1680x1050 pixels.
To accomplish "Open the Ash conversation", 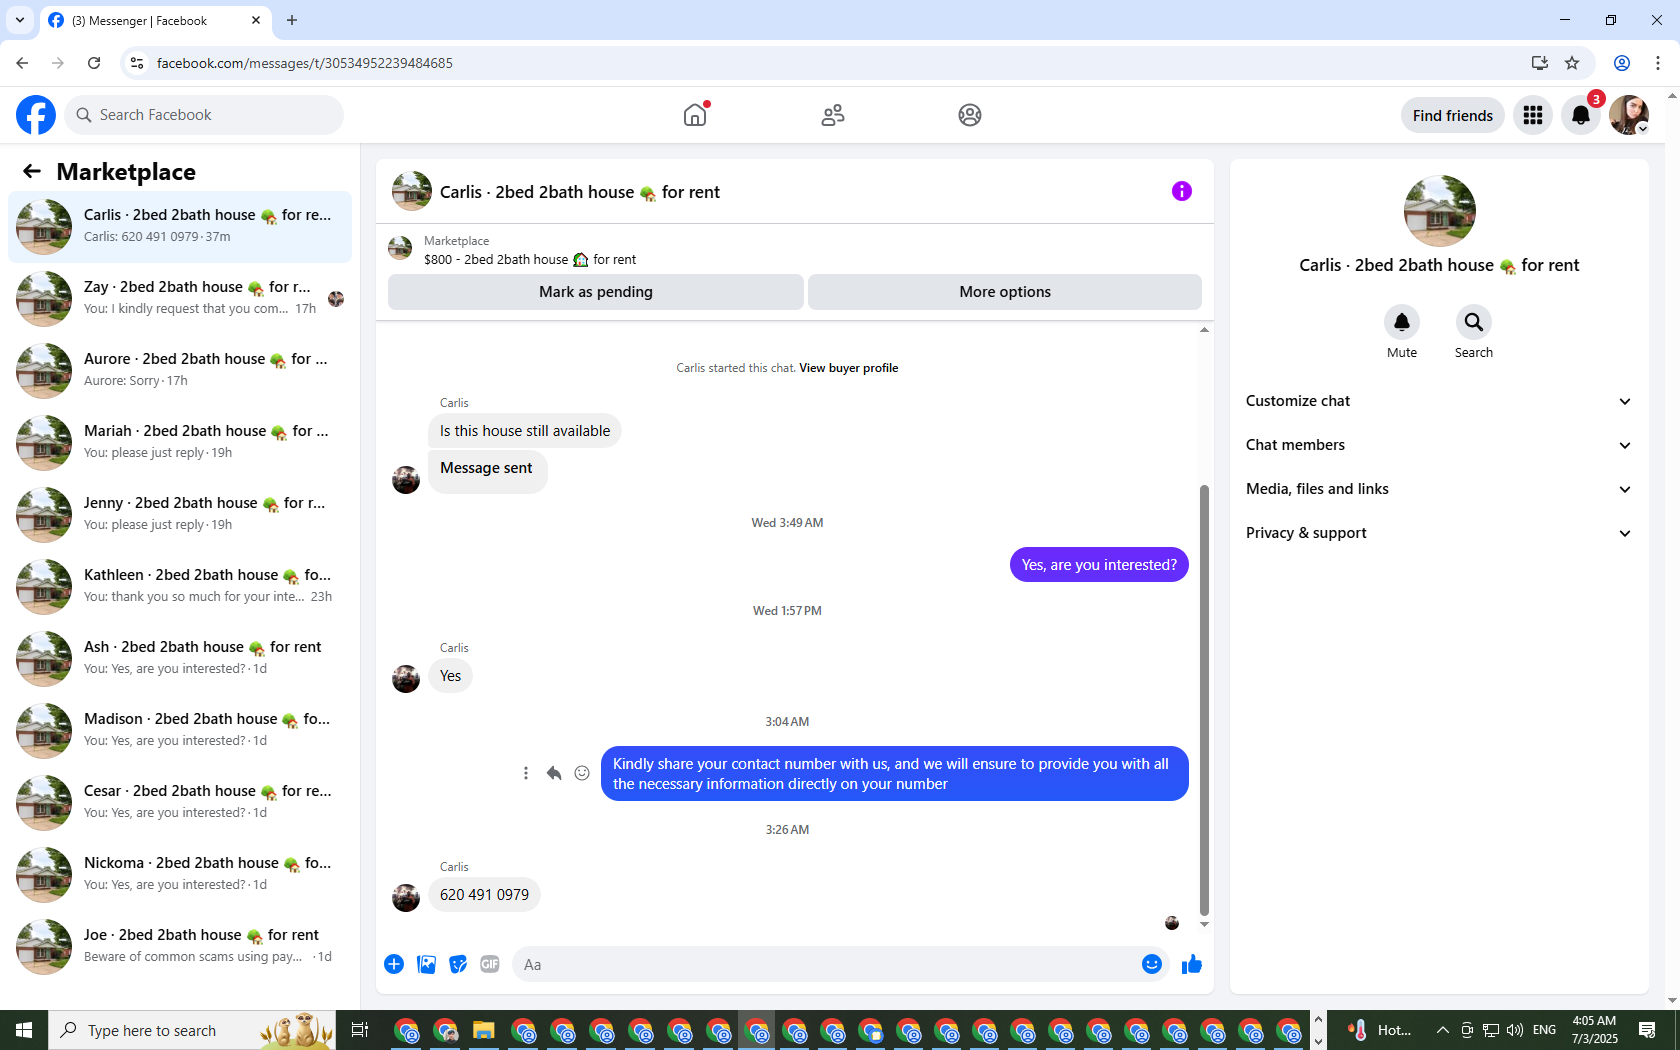I will tap(180, 658).
